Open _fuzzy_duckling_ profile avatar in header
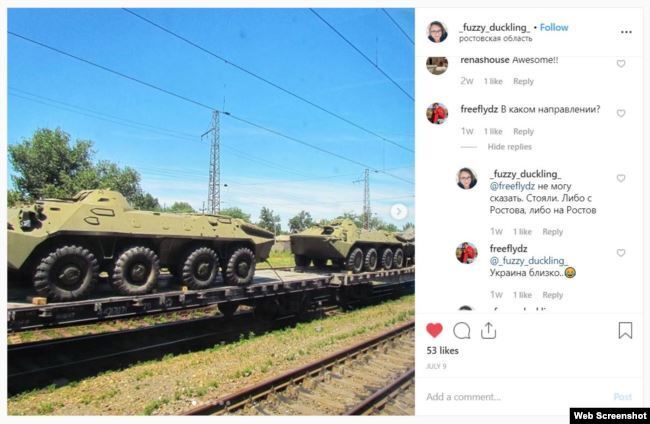650x424 pixels. pos(437,32)
